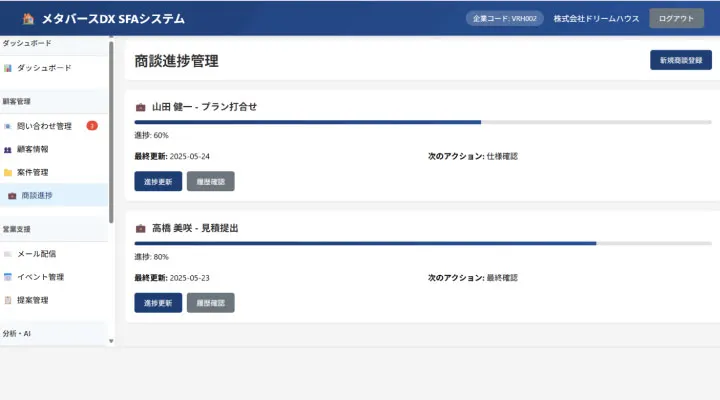Viewport: 720px width, 400px height.
Task: Click the sidebar scroll down arrow
Action: click(x=111, y=341)
